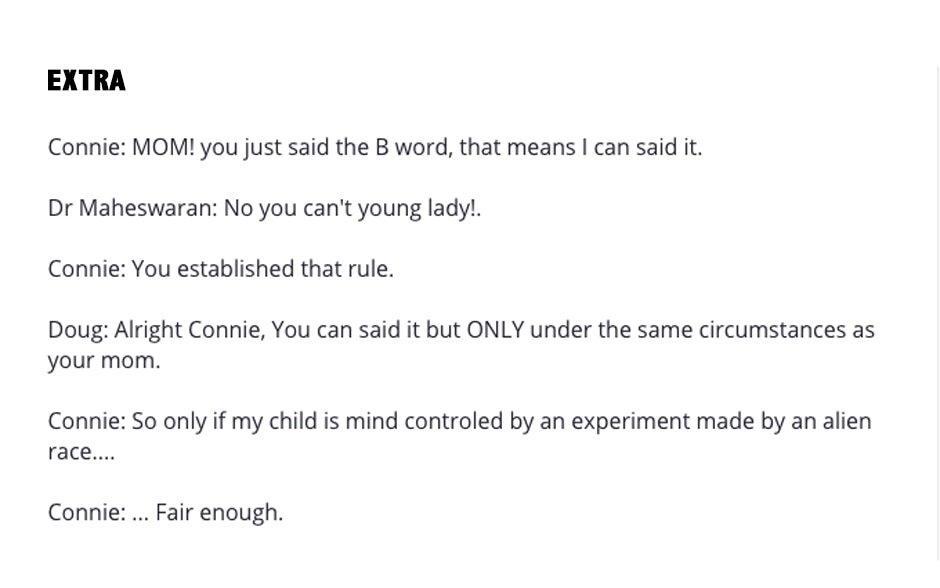The height and width of the screenshot is (588, 940).
Task: Click the capitalized word "ONLY"
Action: coord(495,331)
